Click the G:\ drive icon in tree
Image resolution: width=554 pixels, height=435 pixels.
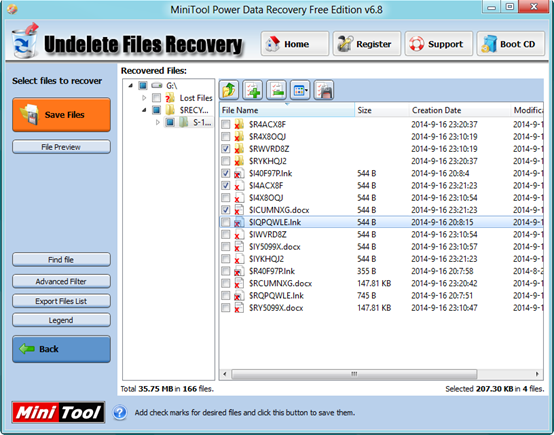(x=157, y=86)
